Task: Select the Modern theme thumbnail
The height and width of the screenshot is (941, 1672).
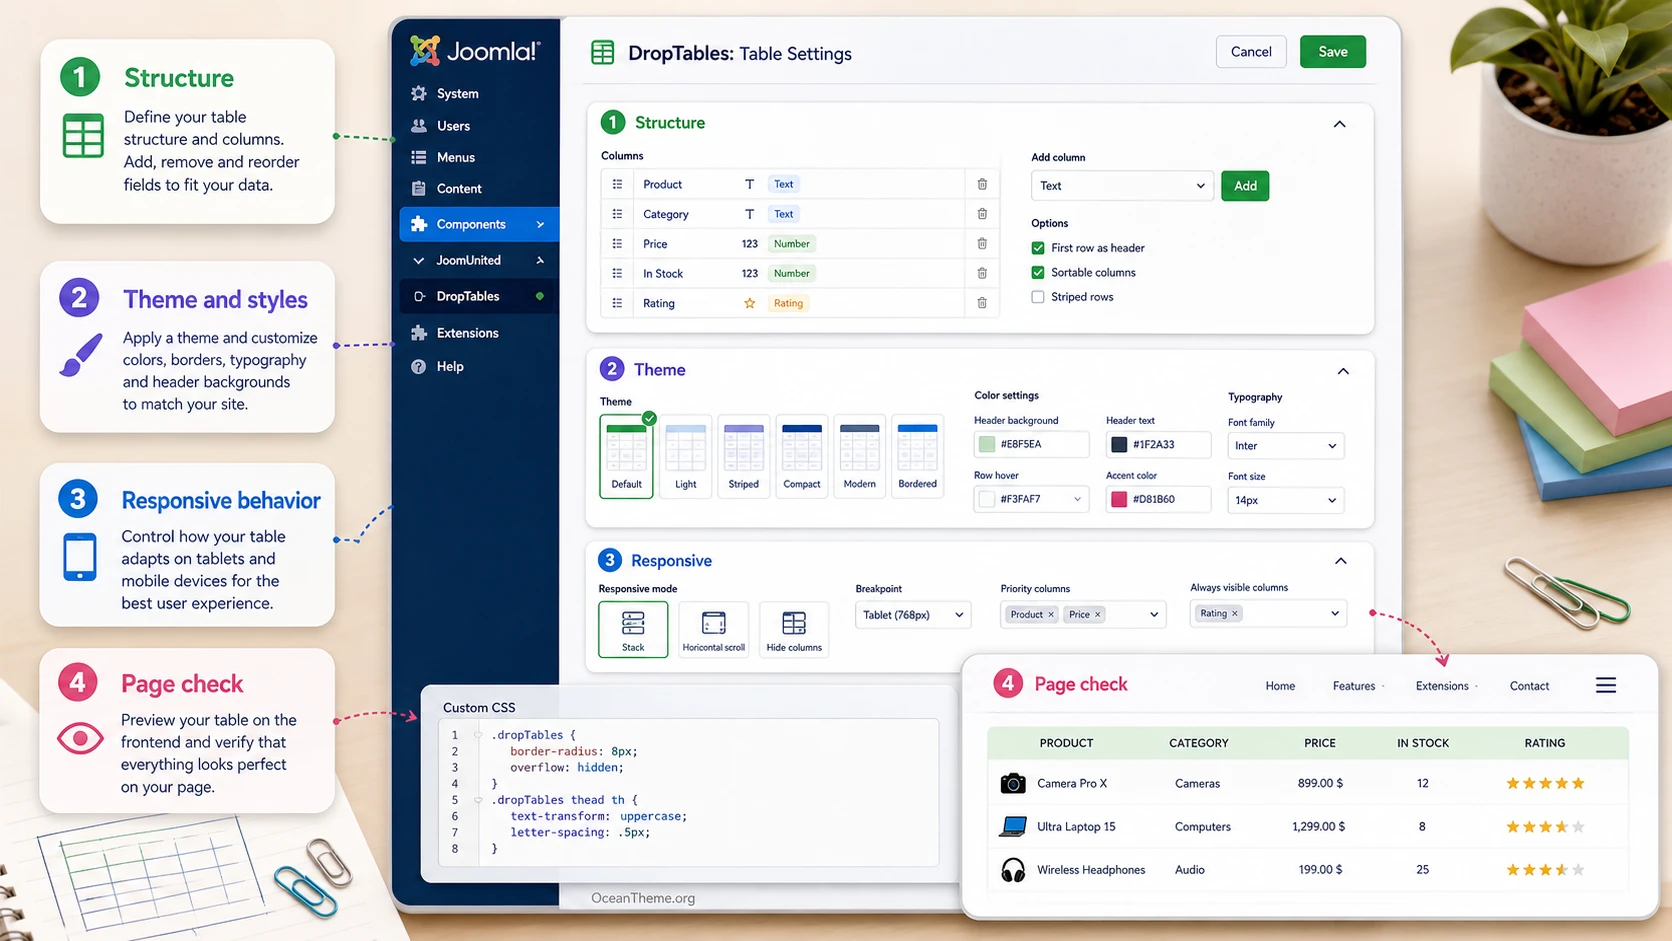Action: pos(859,456)
